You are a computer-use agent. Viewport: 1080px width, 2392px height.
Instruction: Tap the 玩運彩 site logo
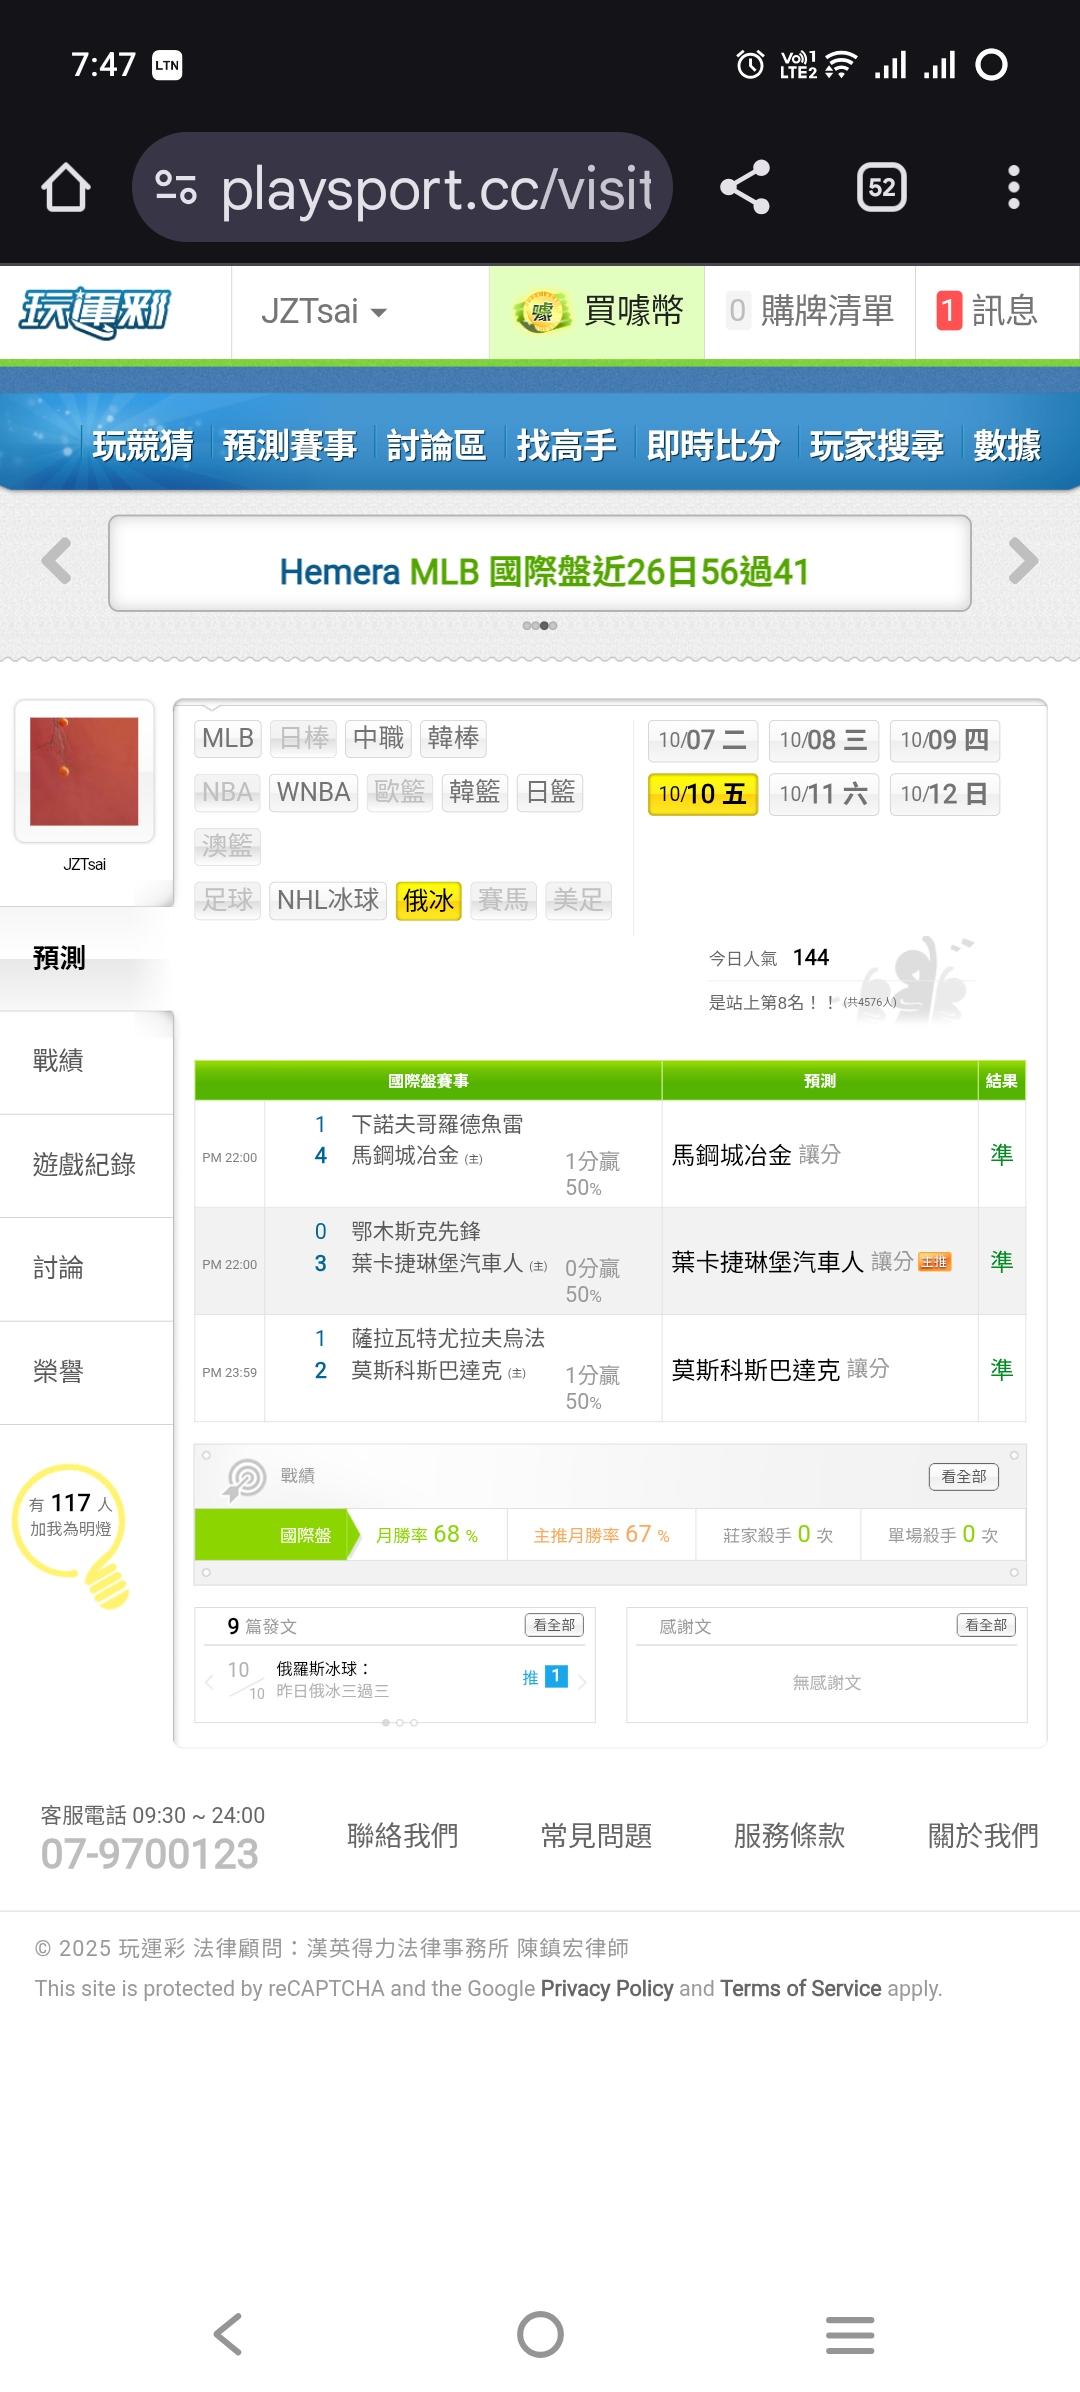[x=95, y=312]
